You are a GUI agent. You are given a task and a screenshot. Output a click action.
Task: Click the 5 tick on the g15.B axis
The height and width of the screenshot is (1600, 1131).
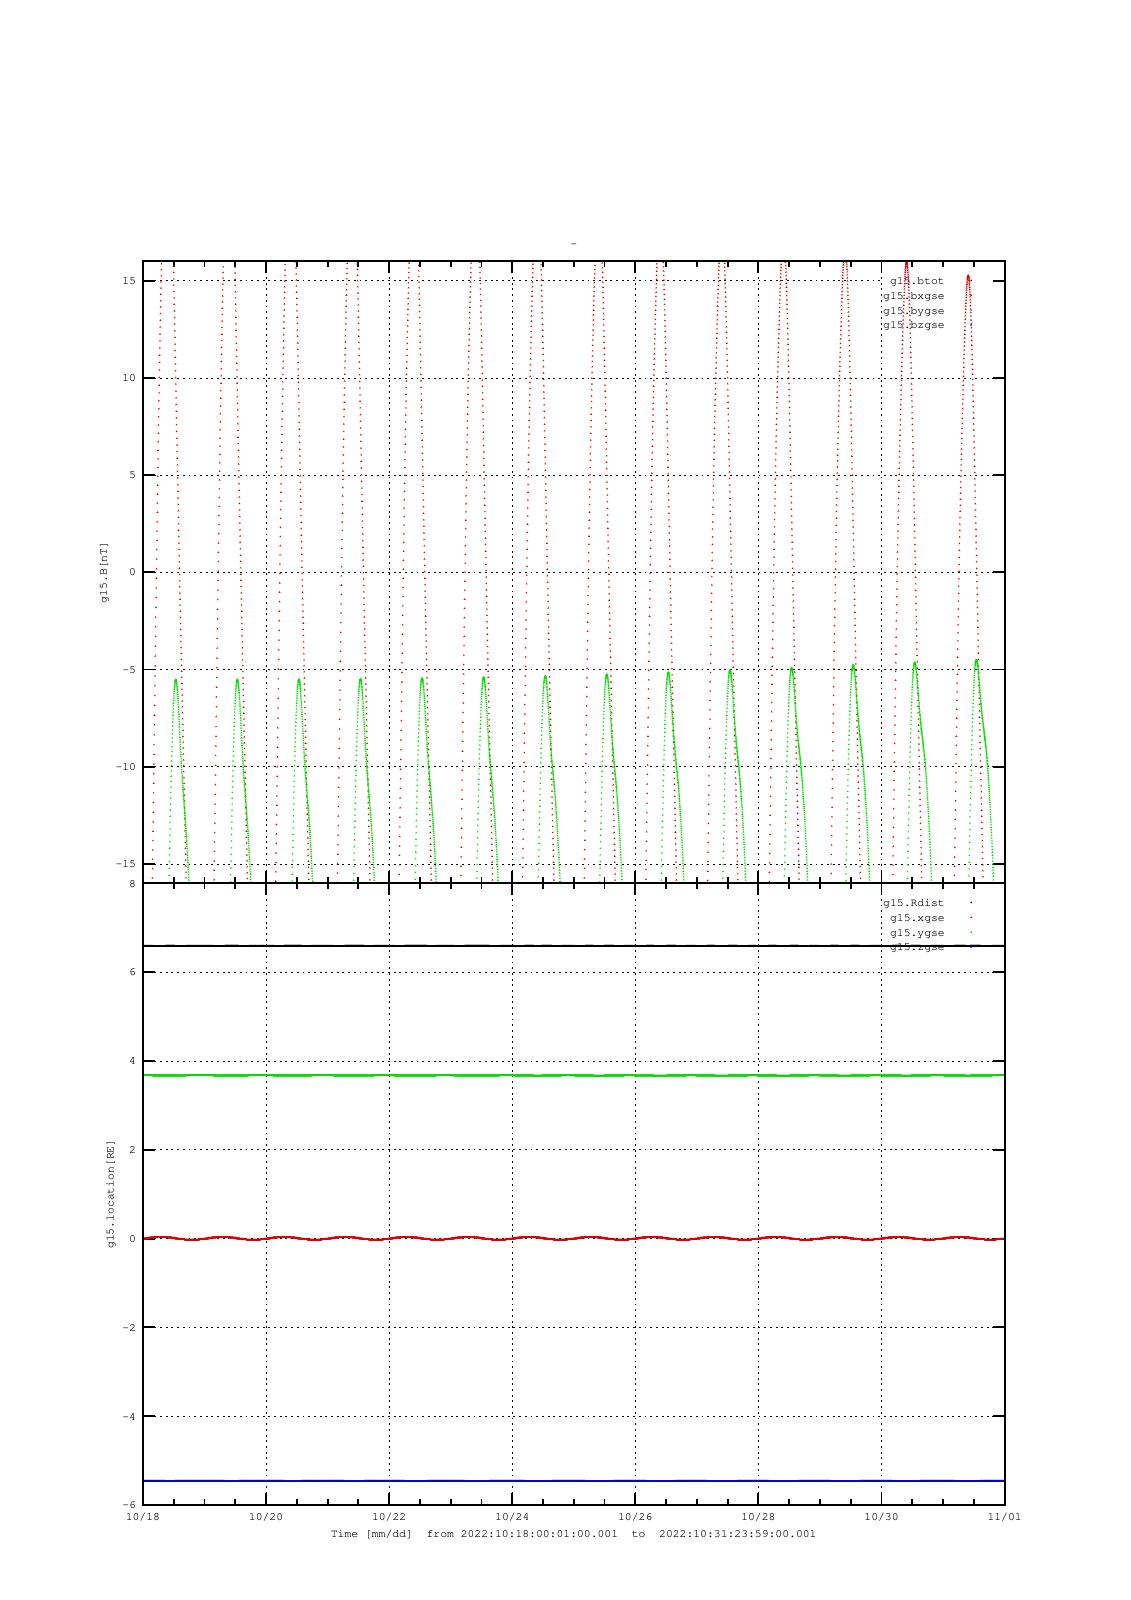132,475
